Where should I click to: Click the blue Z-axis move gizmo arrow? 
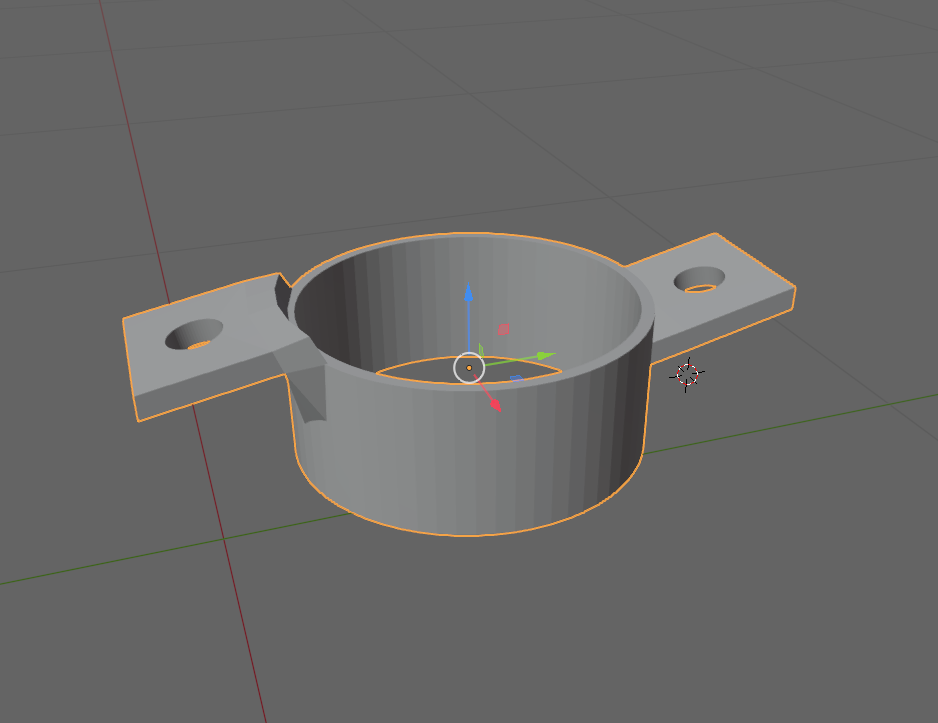click(468, 293)
